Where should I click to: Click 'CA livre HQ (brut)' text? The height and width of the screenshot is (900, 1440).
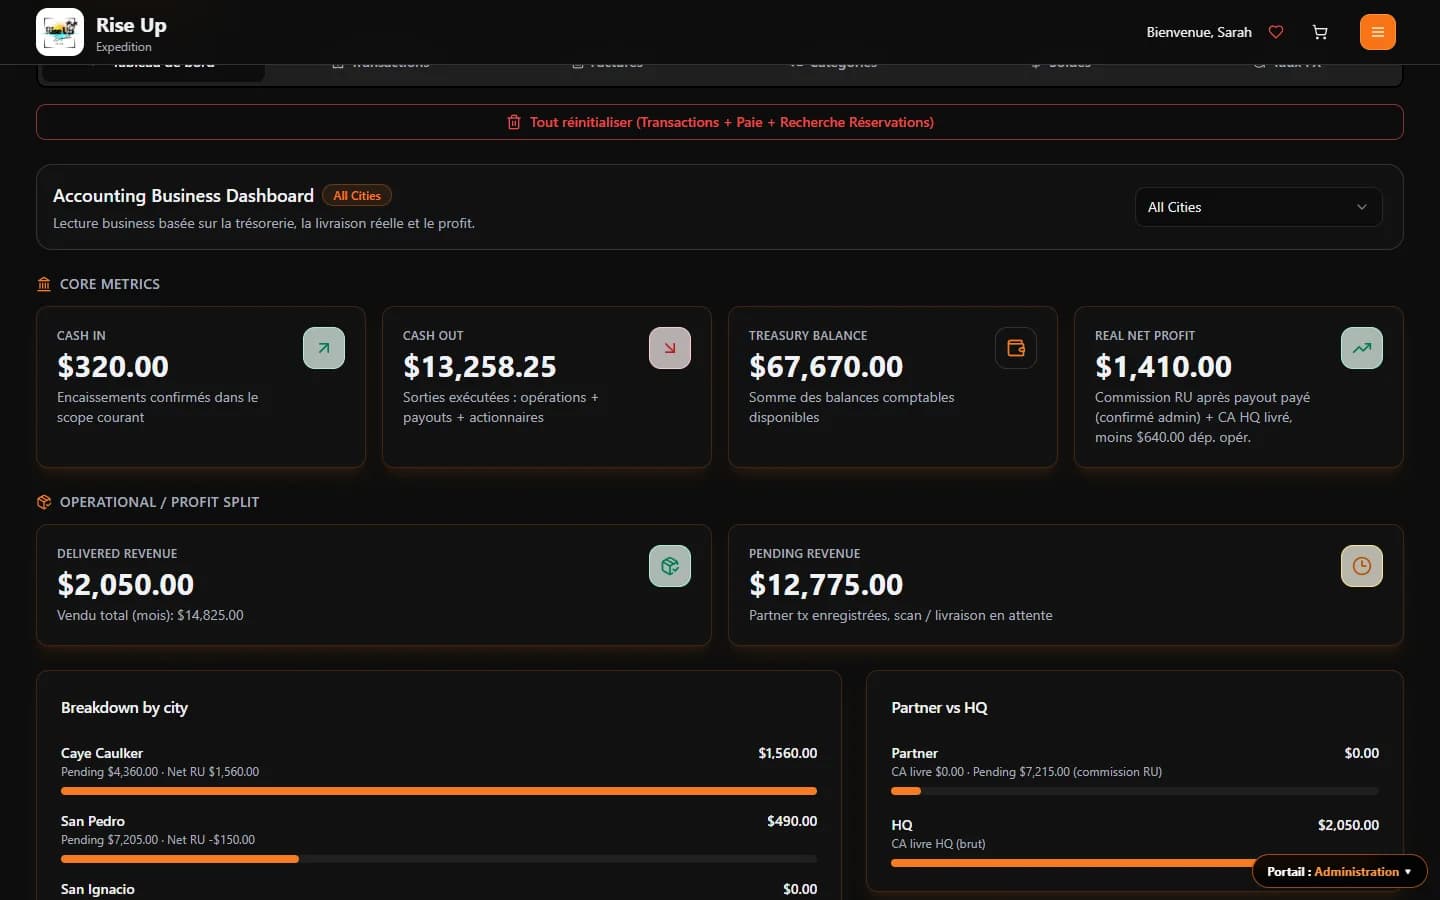click(x=938, y=844)
